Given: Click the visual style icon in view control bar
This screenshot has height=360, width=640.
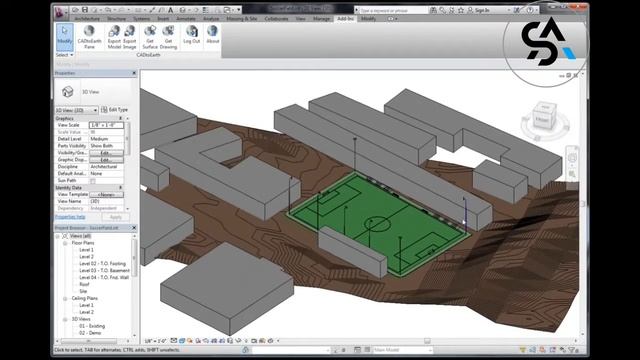Looking at the screenshot, I should click(x=182, y=340).
